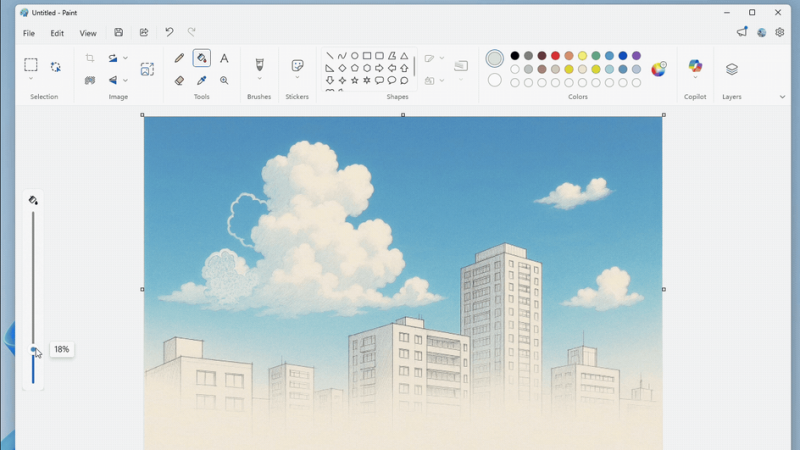
Task: Select the Right arrow shape
Action: tap(379, 68)
